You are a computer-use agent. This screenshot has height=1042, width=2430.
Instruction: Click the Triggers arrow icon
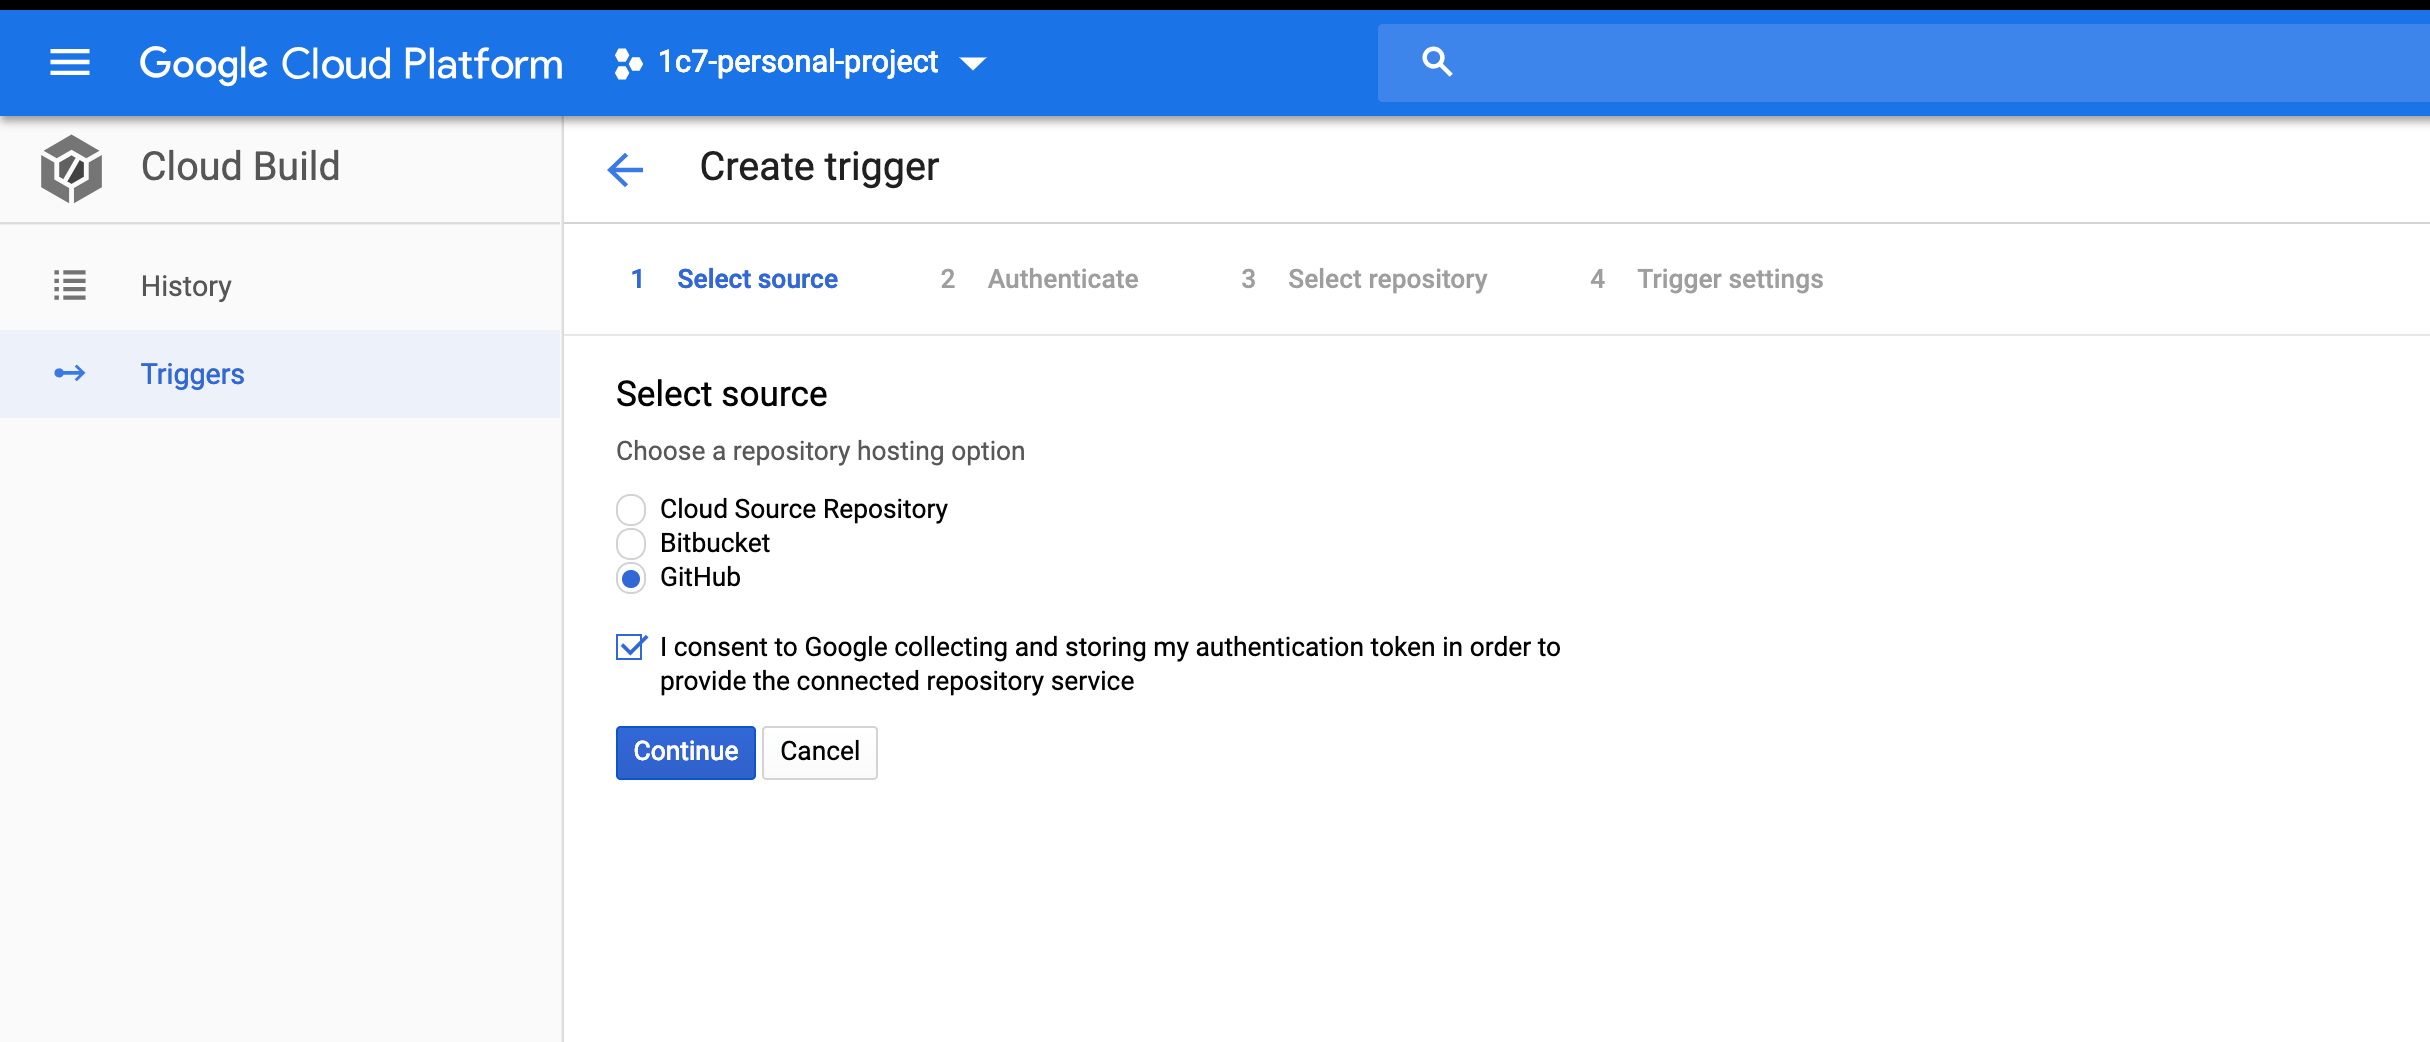click(x=69, y=373)
